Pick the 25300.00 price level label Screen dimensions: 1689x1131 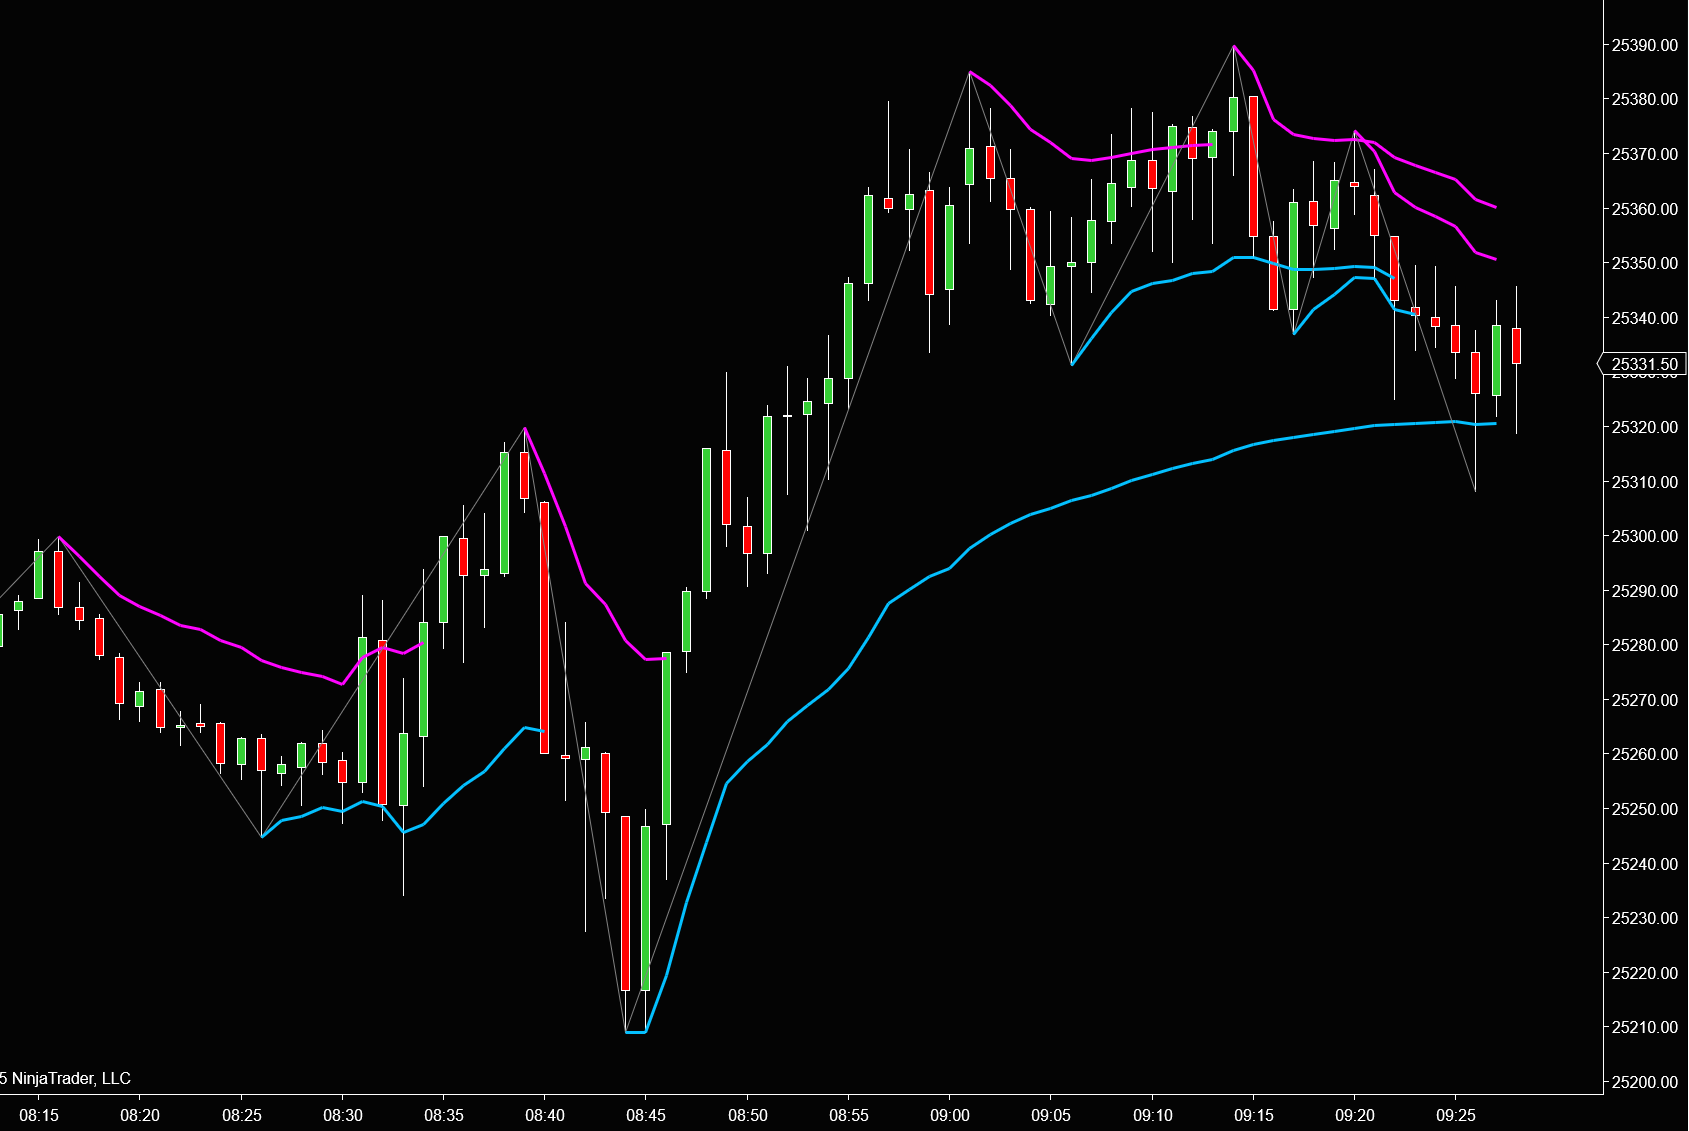point(1645,536)
